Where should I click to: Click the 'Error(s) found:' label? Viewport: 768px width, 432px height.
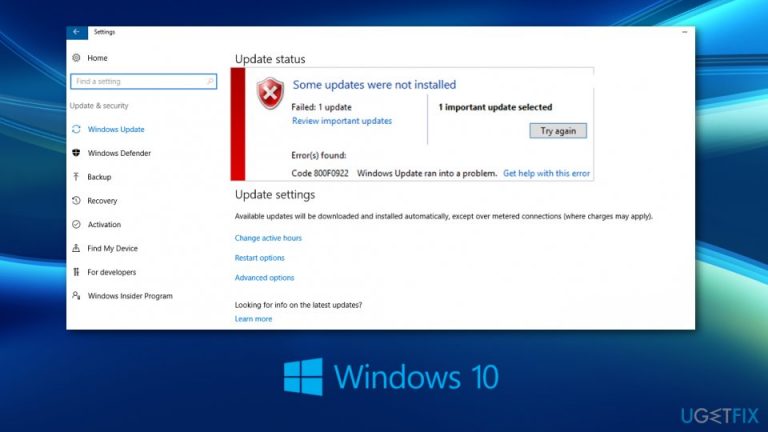319,156
